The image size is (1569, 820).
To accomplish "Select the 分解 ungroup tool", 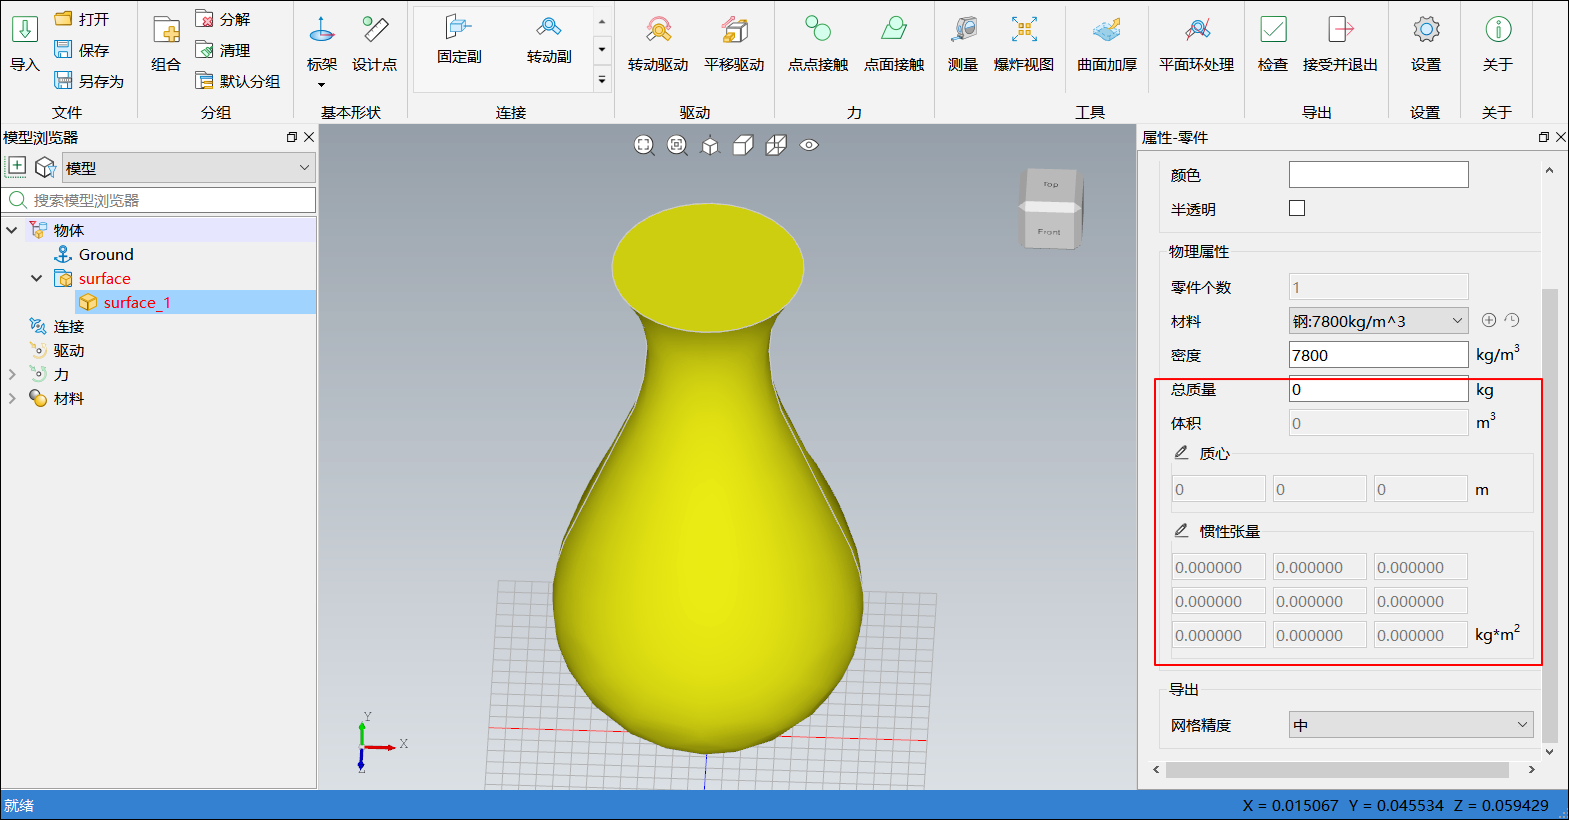I will (x=223, y=19).
